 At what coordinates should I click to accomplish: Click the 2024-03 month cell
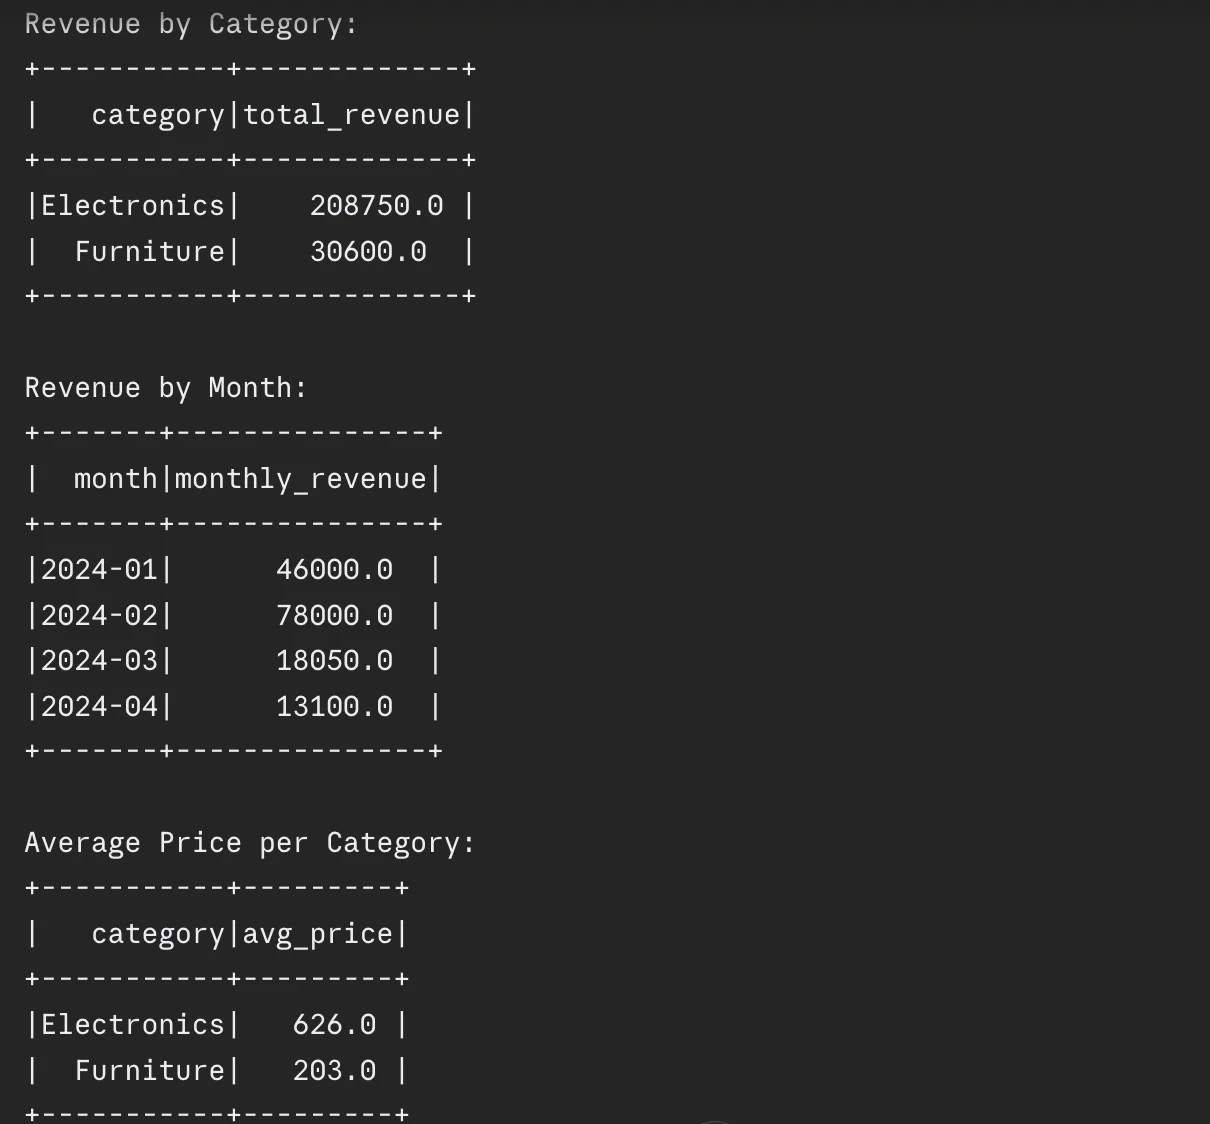pos(99,661)
